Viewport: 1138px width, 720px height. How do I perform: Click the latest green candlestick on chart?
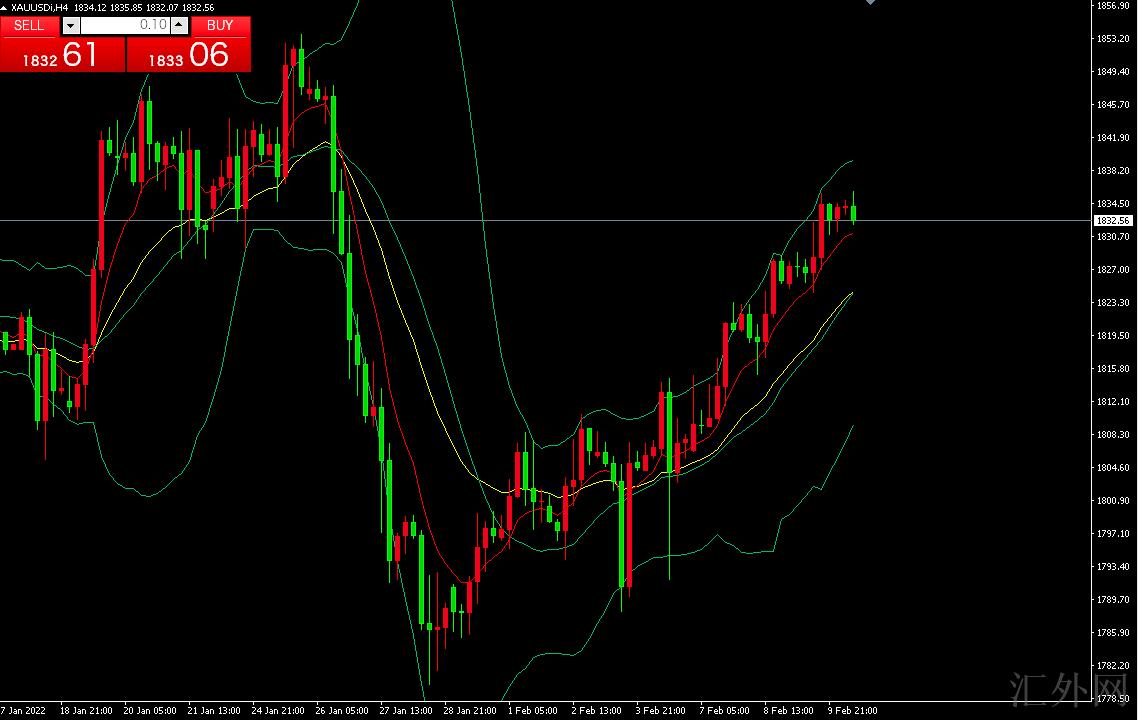(x=853, y=214)
